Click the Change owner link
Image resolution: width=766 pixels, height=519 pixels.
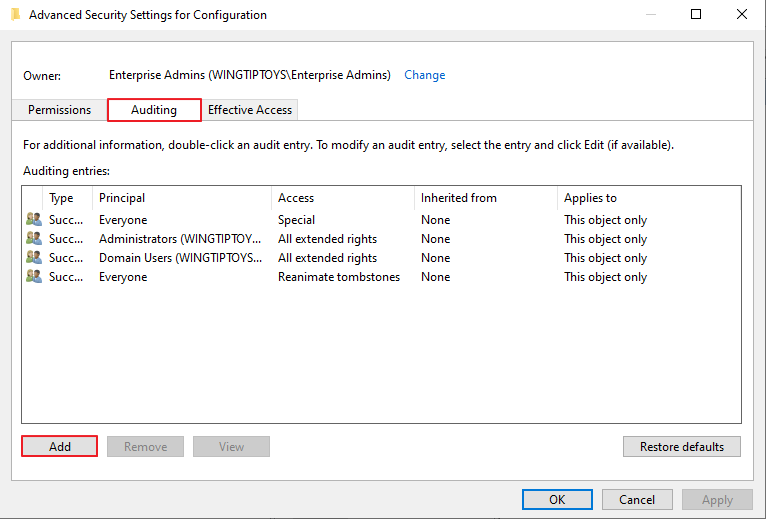pyautogui.click(x=425, y=75)
